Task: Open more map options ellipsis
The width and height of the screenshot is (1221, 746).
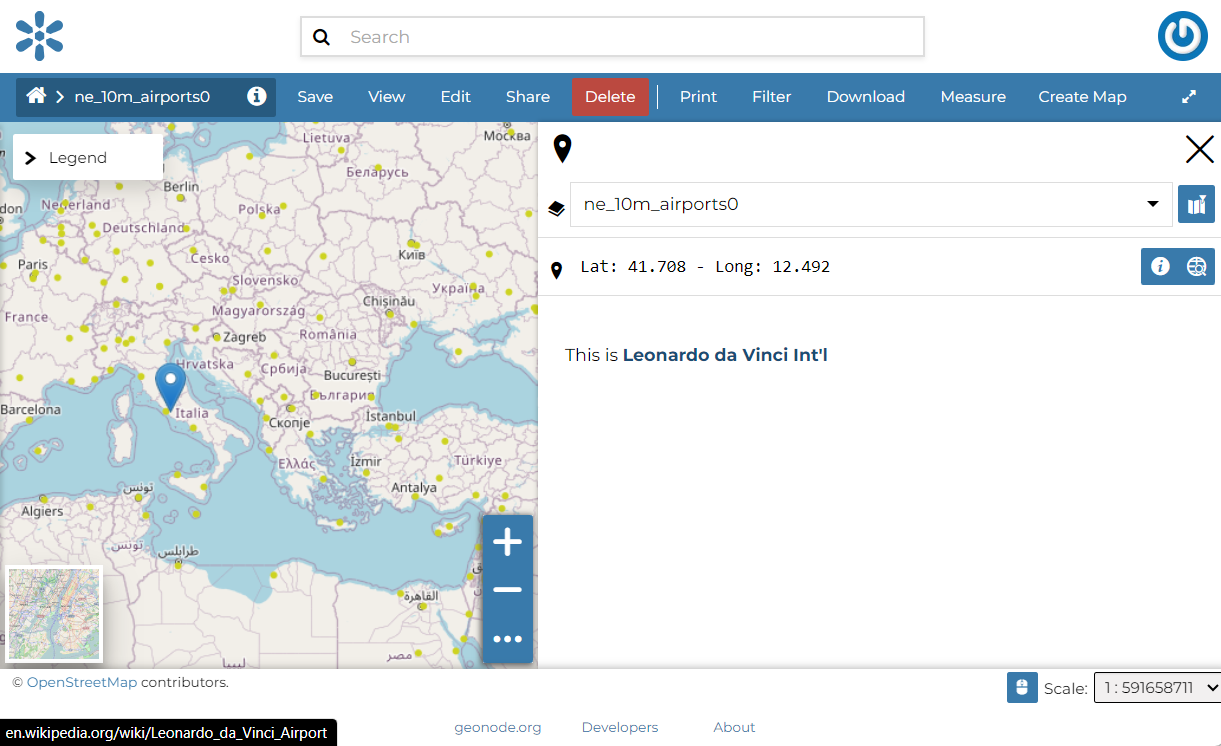Action: click(507, 639)
